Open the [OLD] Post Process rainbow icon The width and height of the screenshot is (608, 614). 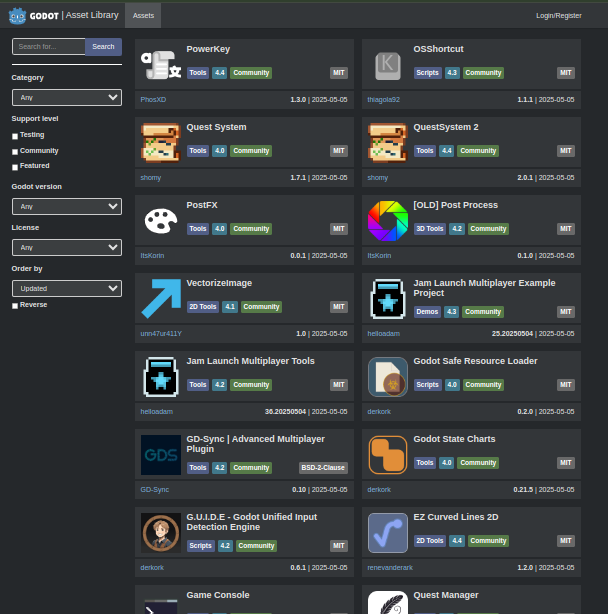[x=388, y=220]
